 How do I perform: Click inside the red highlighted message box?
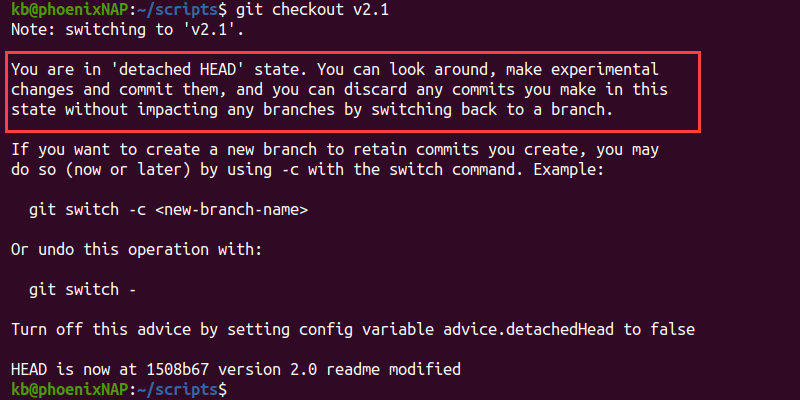[353, 92]
